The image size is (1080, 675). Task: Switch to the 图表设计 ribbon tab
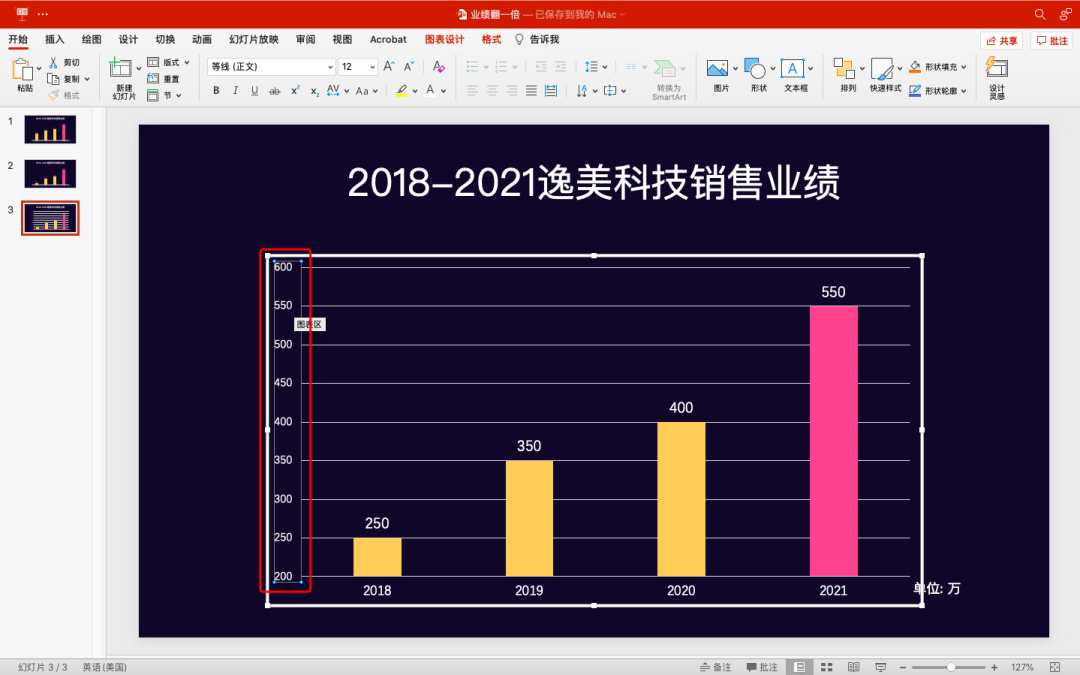[x=444, y=39]
